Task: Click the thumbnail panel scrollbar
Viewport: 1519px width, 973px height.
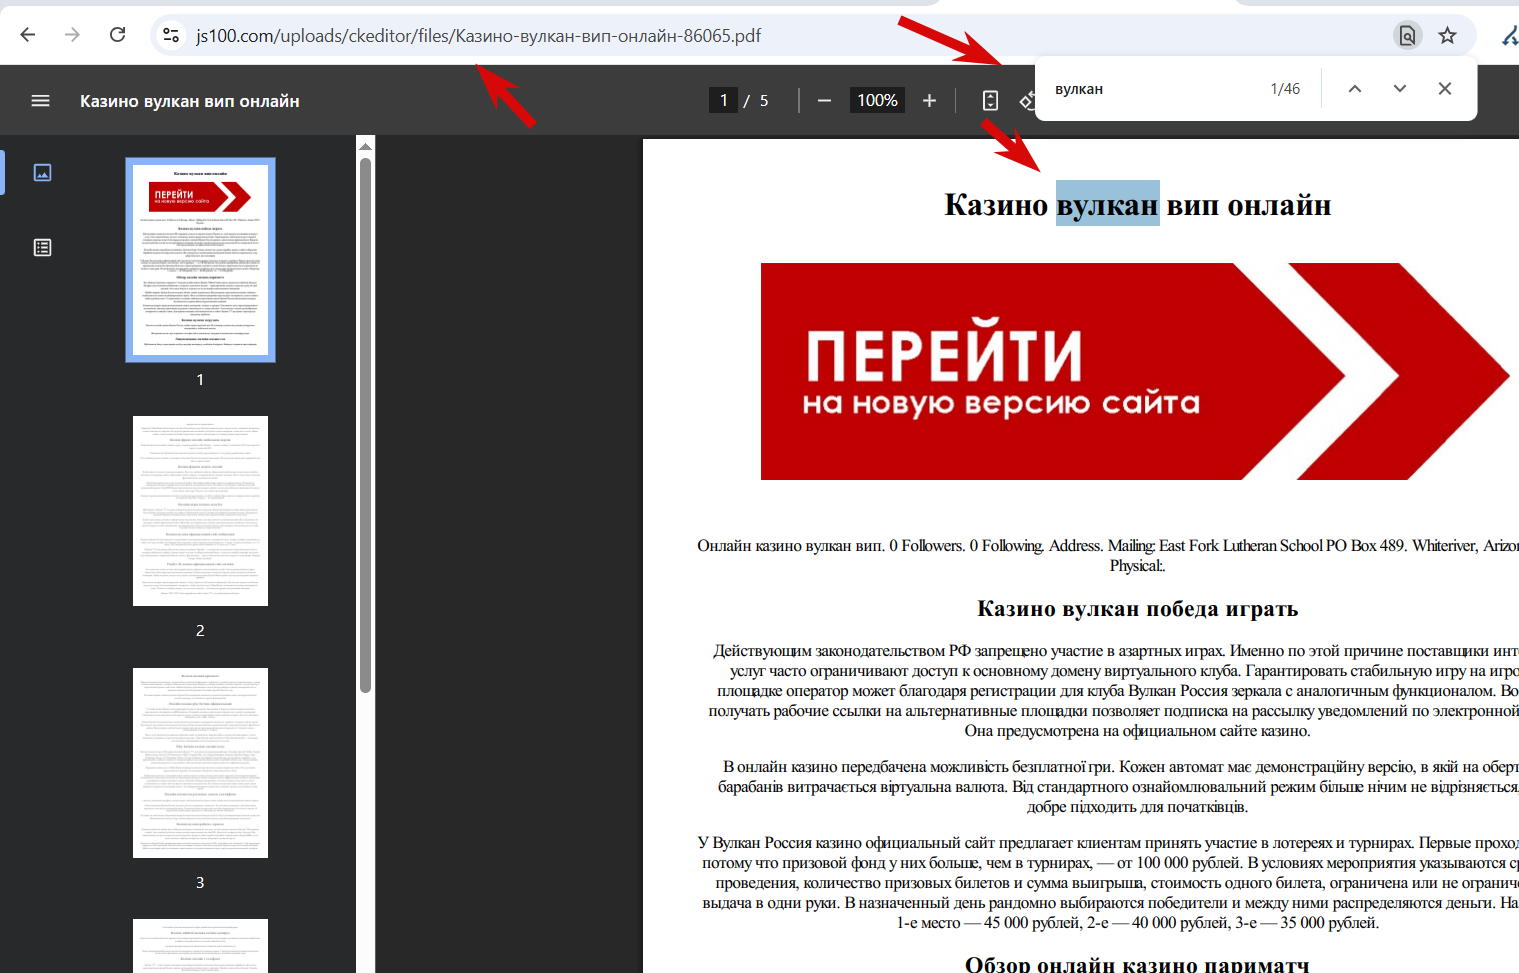Action: point(366,425)
